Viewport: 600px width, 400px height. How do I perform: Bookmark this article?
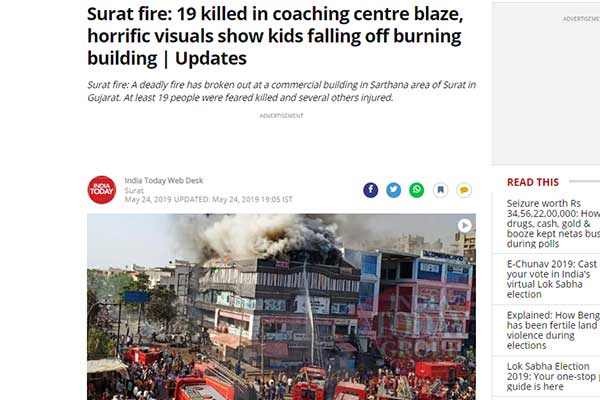point(440,190)
